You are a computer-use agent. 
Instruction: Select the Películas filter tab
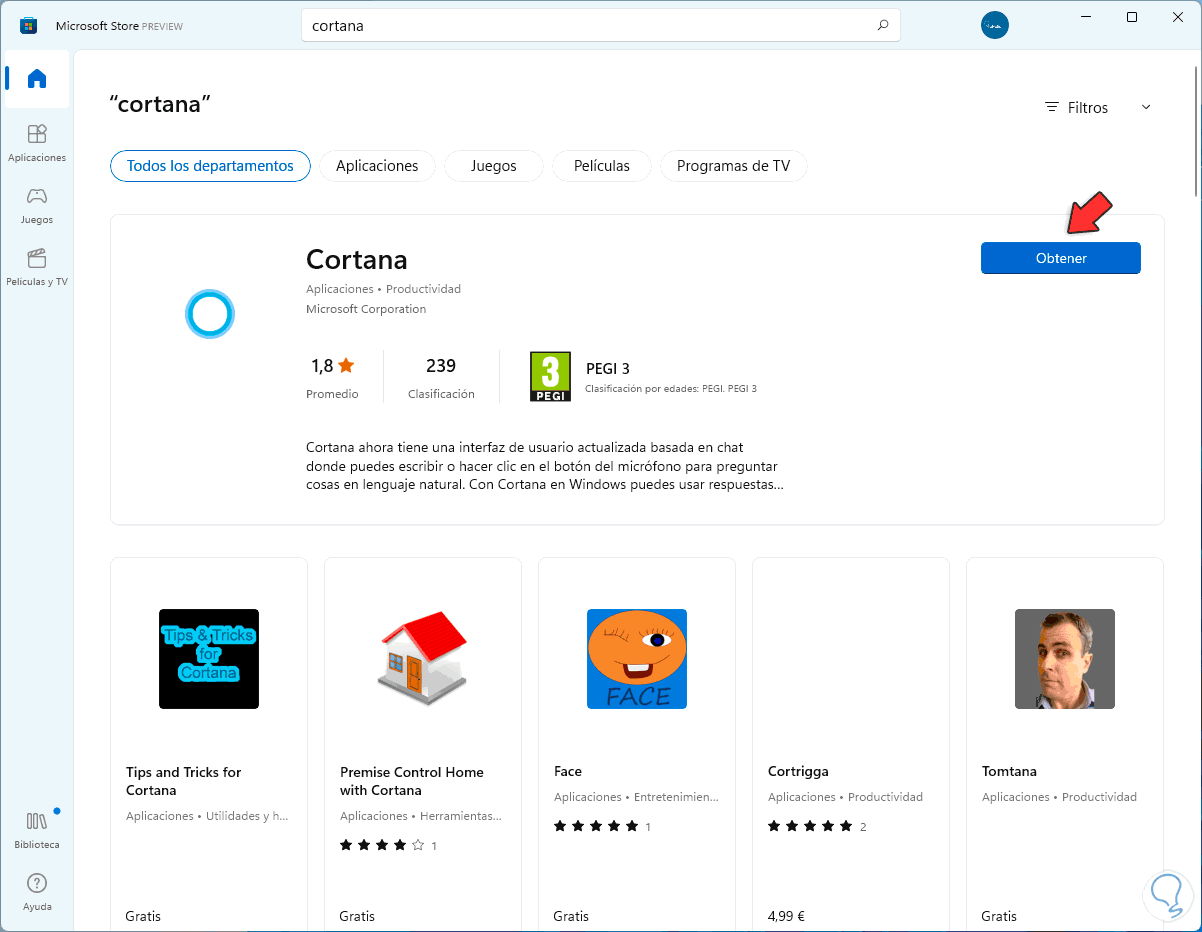click(602, 166)
